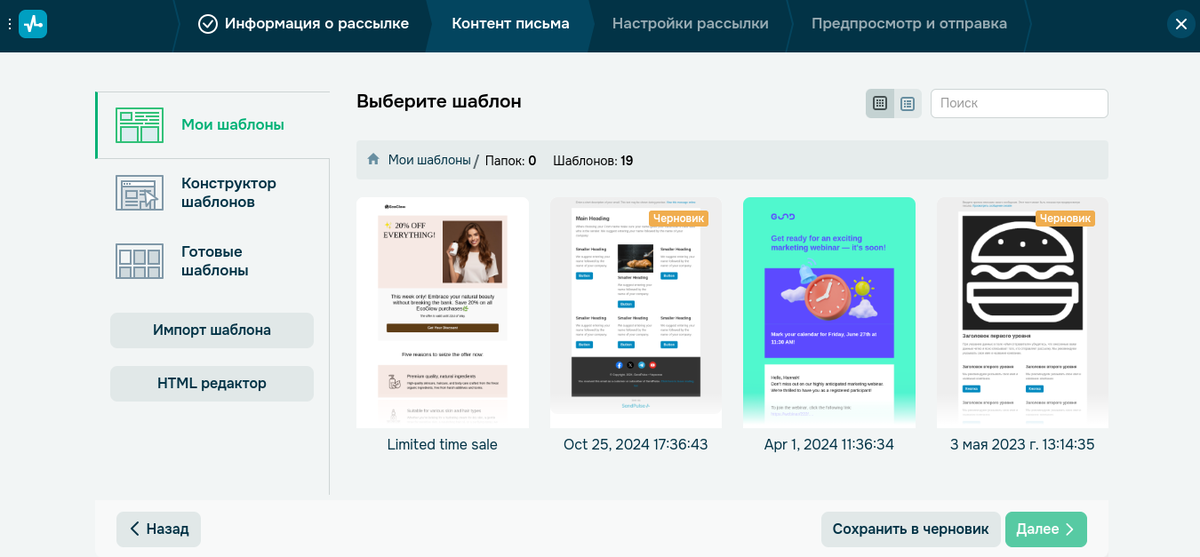The height and width of the screenshot is (557, 1200).
Task: Click the Limited time sale caption
Action: (442, 445)
